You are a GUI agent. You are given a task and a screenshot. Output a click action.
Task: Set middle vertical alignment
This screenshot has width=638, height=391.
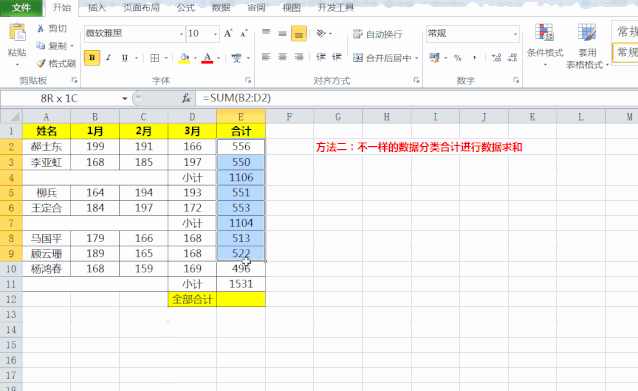282,33
